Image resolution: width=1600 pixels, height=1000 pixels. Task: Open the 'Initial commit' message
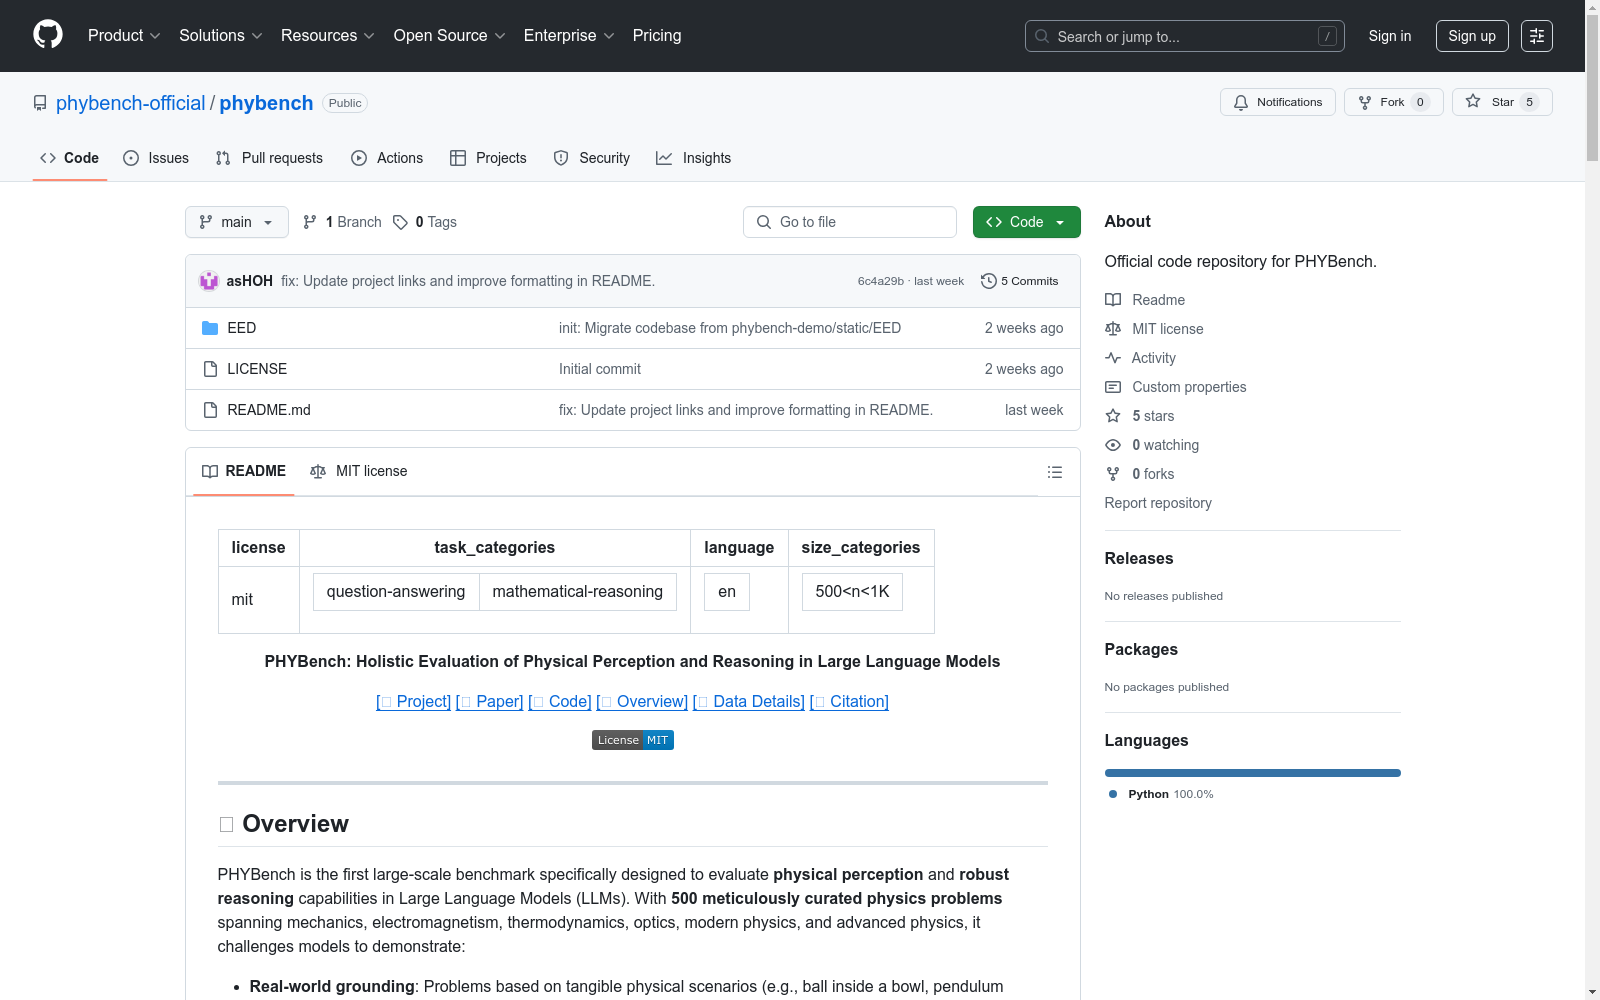point(600,369)
